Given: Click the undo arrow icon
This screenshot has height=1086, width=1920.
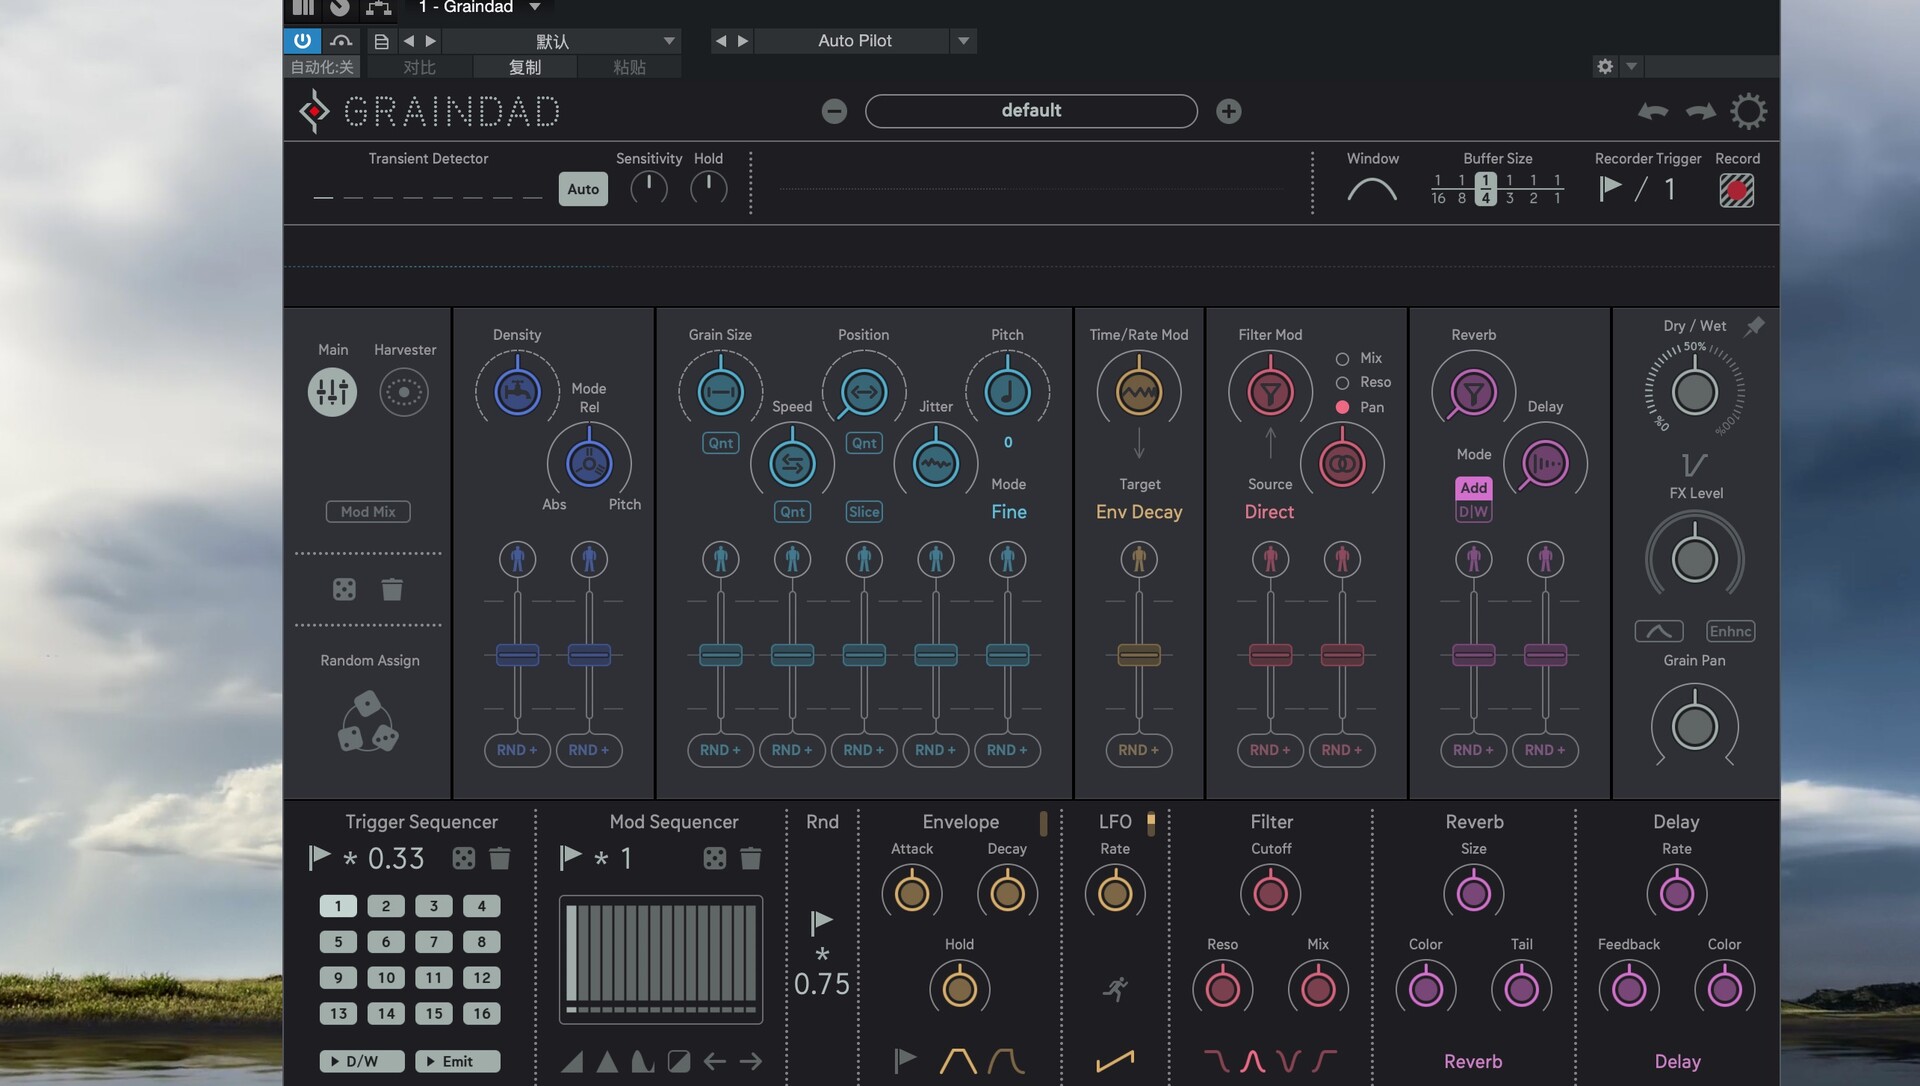Looking at the screenshot, I should (x=1652, y=112).
